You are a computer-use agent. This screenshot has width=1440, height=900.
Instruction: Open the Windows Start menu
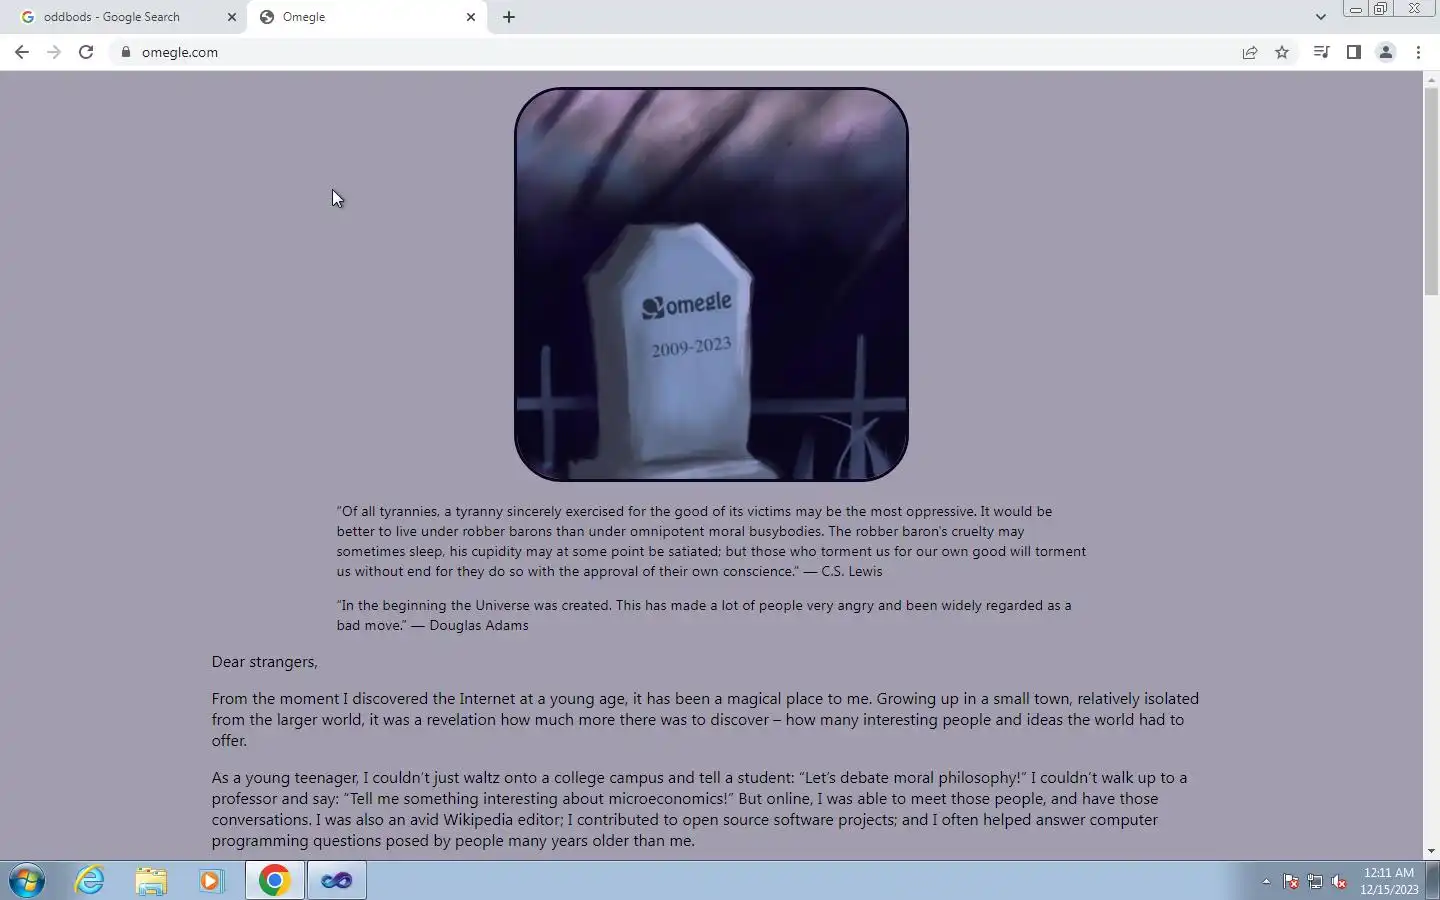[27, 881]
